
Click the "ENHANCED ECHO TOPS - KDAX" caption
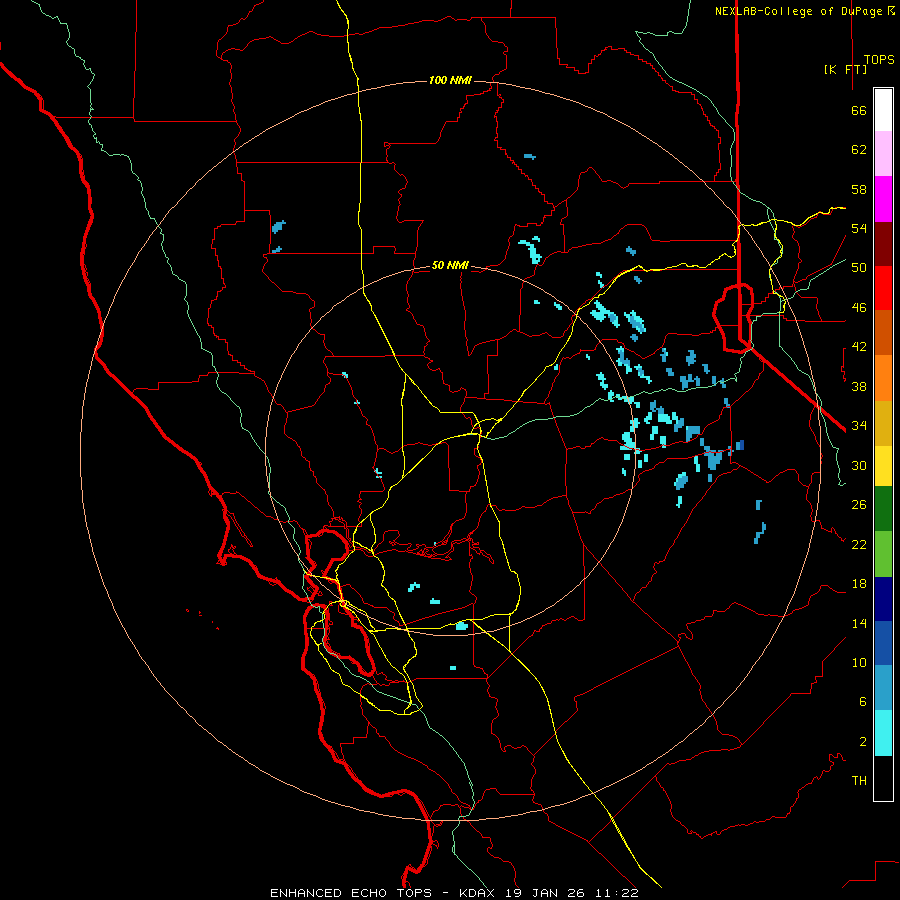tap(382, 893)
